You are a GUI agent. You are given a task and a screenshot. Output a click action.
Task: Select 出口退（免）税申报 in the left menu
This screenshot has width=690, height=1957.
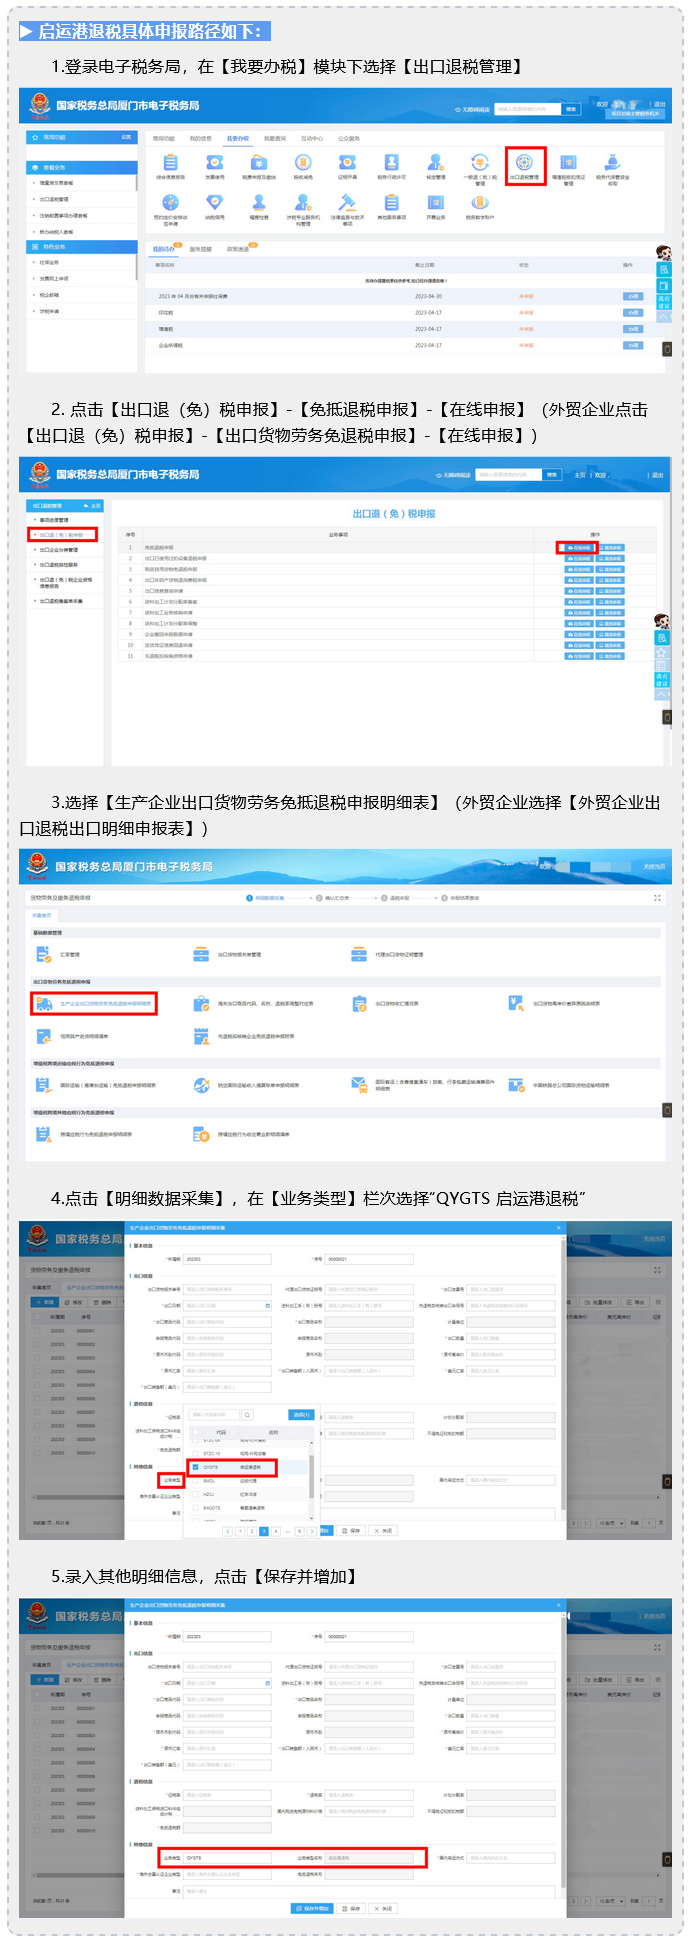pyautogui.click(x=62, y=535)
